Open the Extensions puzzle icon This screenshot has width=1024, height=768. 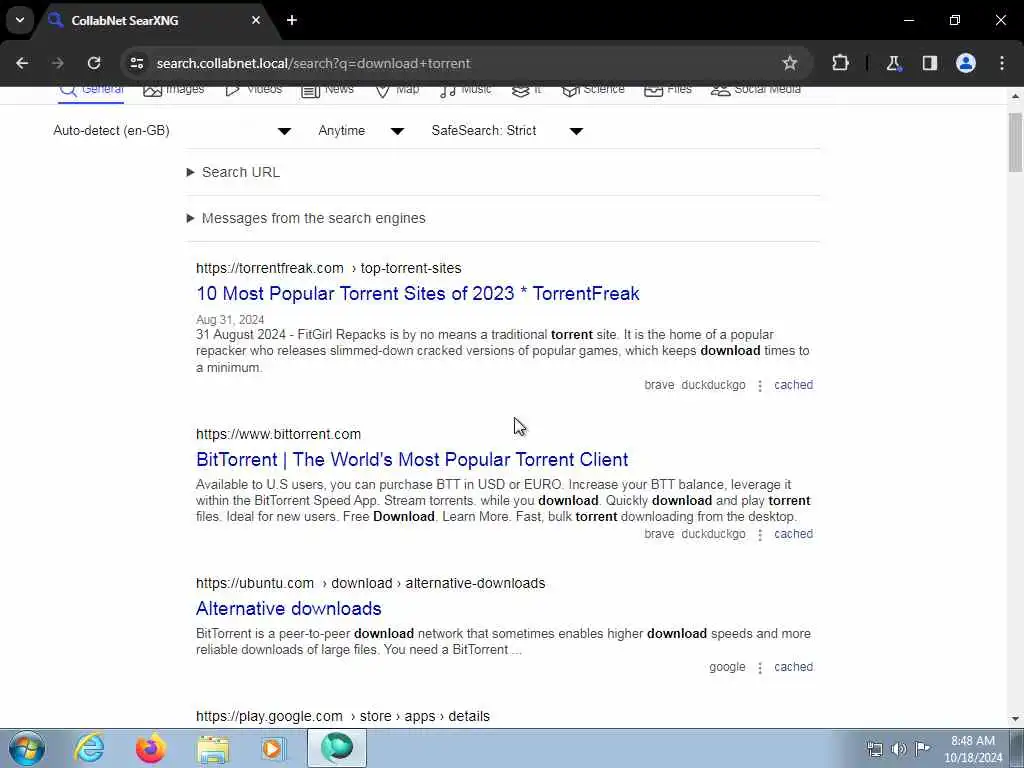tap(840, 63)
